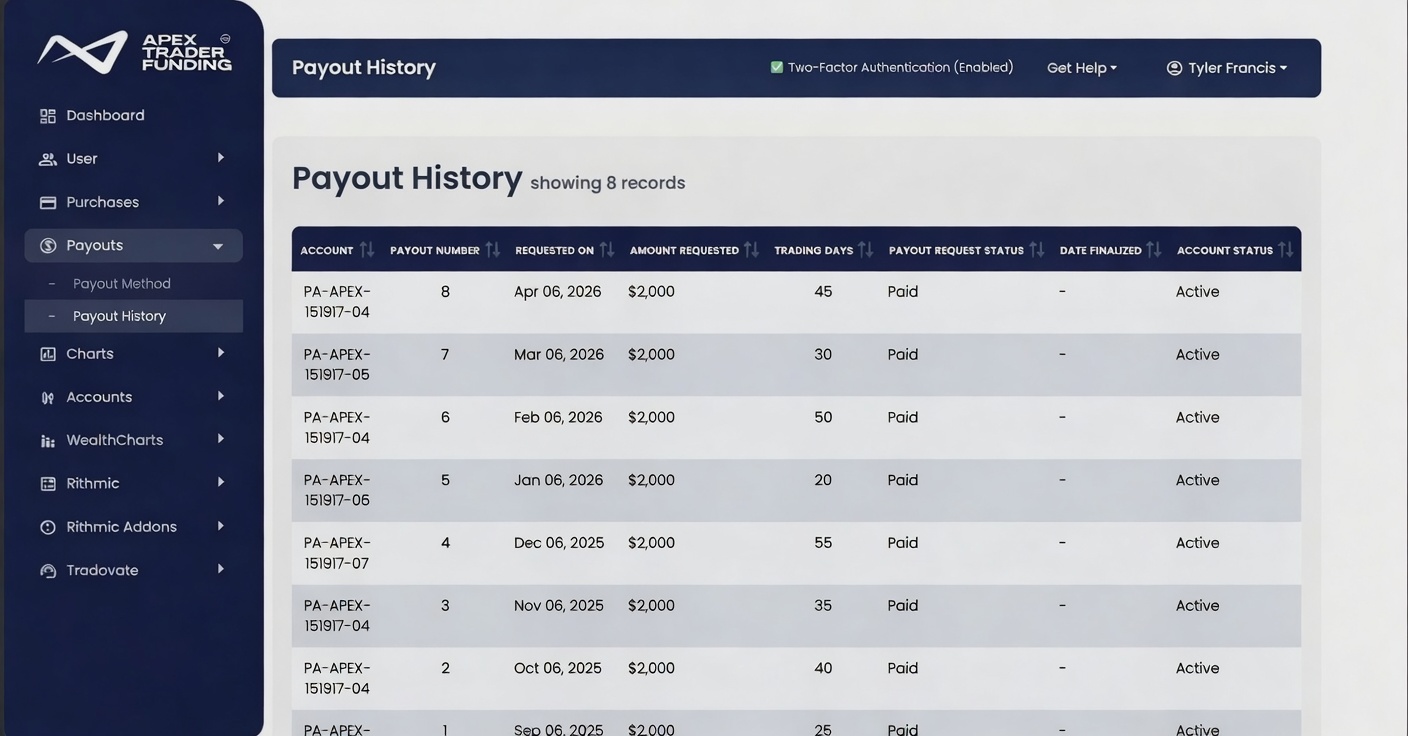
Task: Open the Get Help dropdown
Action: 1081,68
